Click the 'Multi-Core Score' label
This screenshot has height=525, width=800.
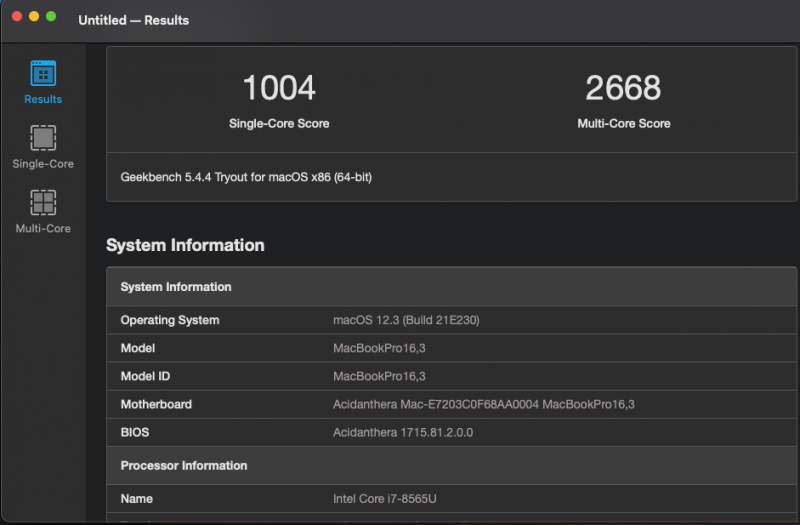[623, 123]
